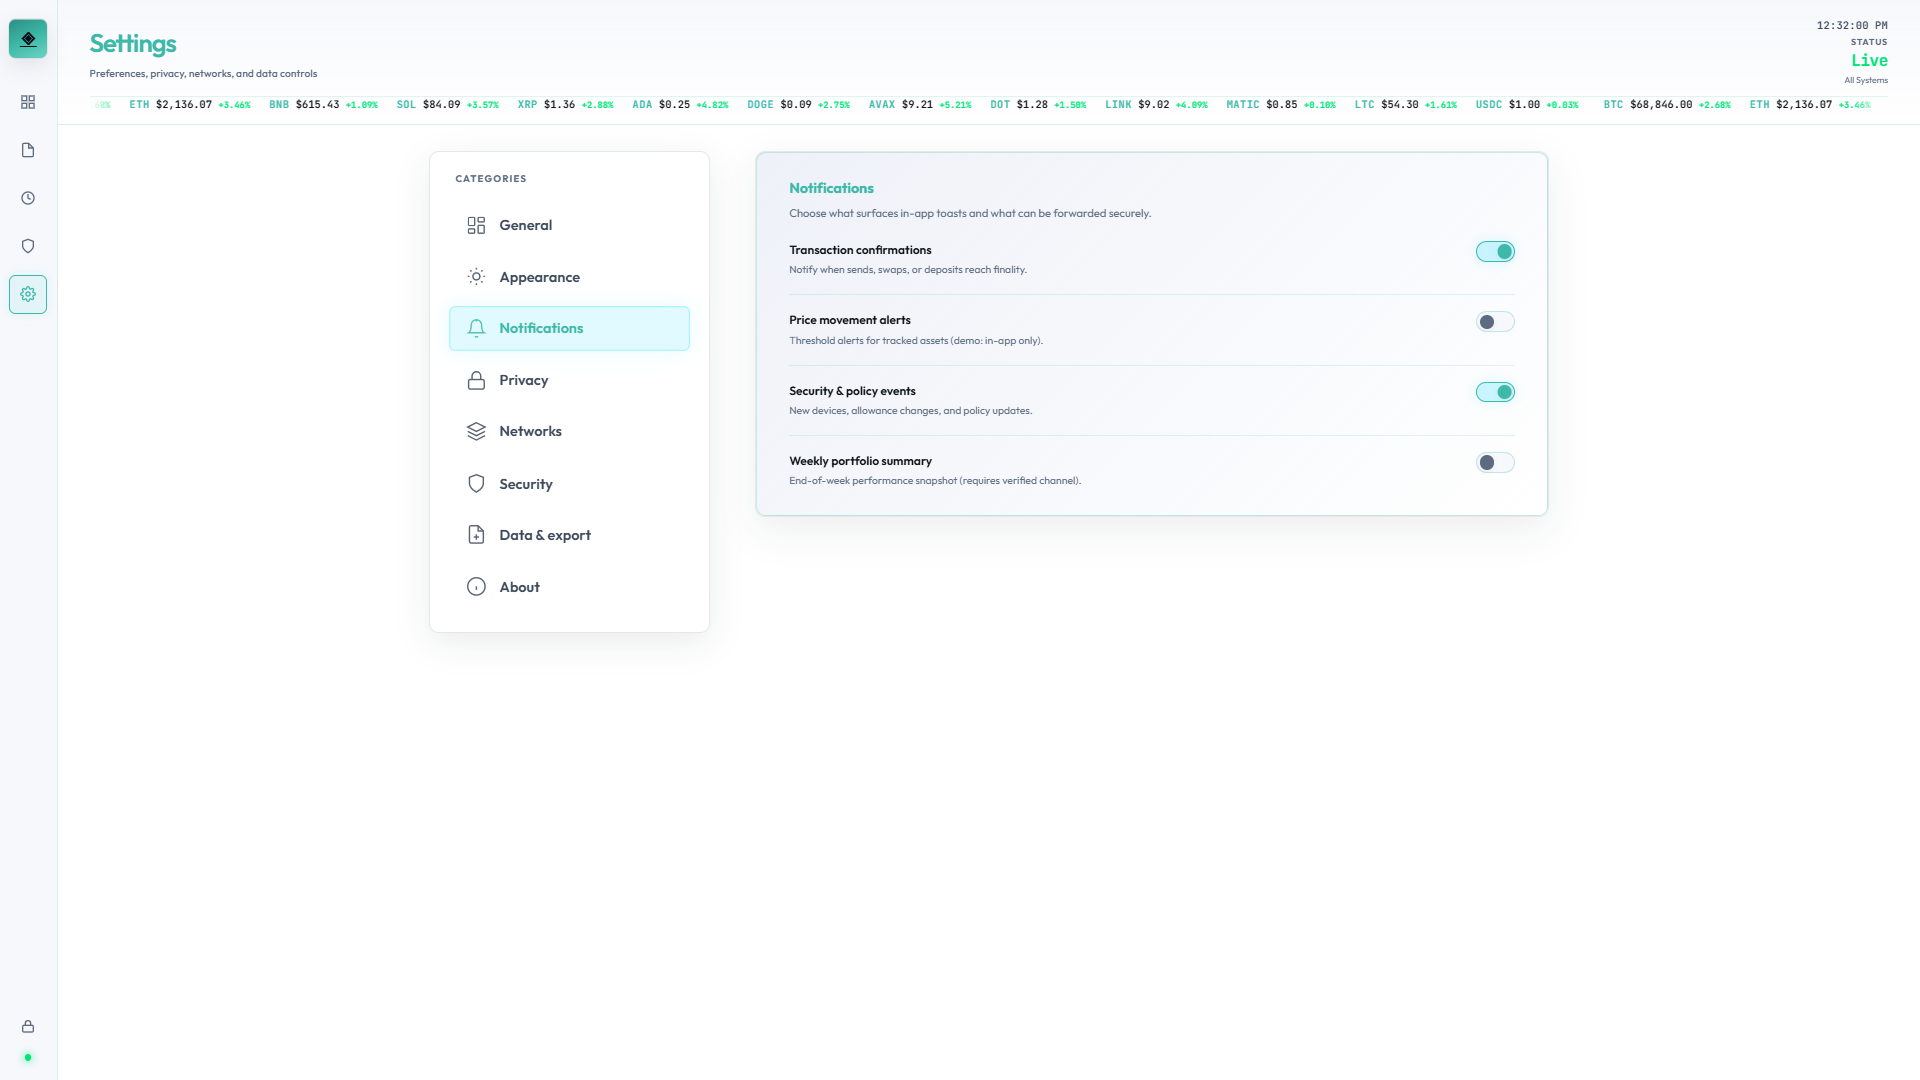Open the document sidebar icon
Viewport: 1920px width, 1080px height.
[28, 150]
